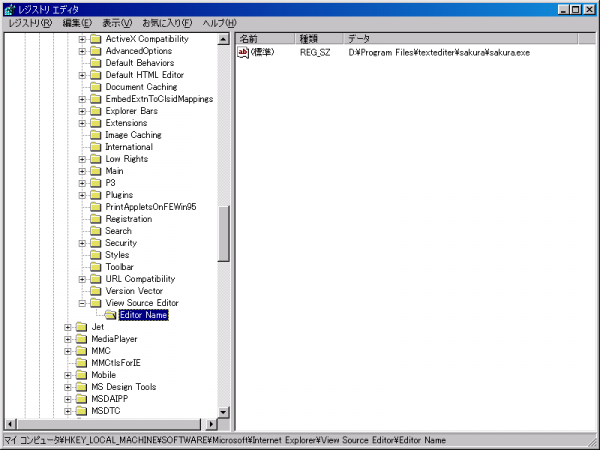Click the MediaPlayer folder icon
Screen dimensions: 600x450
click(82, 339)
